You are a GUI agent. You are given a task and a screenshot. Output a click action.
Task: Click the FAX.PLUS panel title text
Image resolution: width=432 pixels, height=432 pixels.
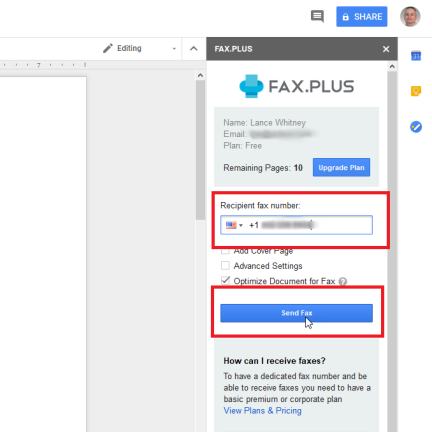click(233, 49)
